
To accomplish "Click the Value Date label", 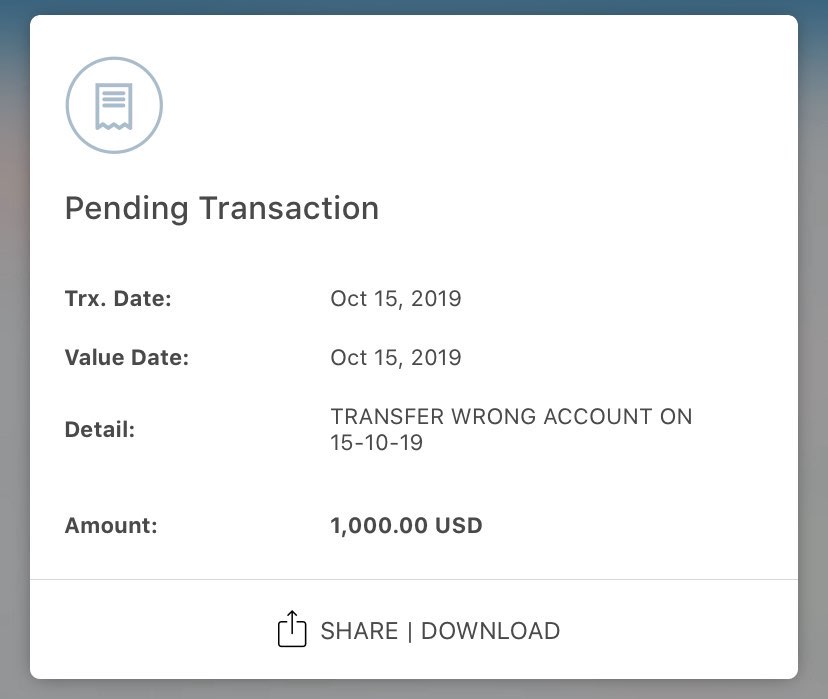I will (127, 357).
